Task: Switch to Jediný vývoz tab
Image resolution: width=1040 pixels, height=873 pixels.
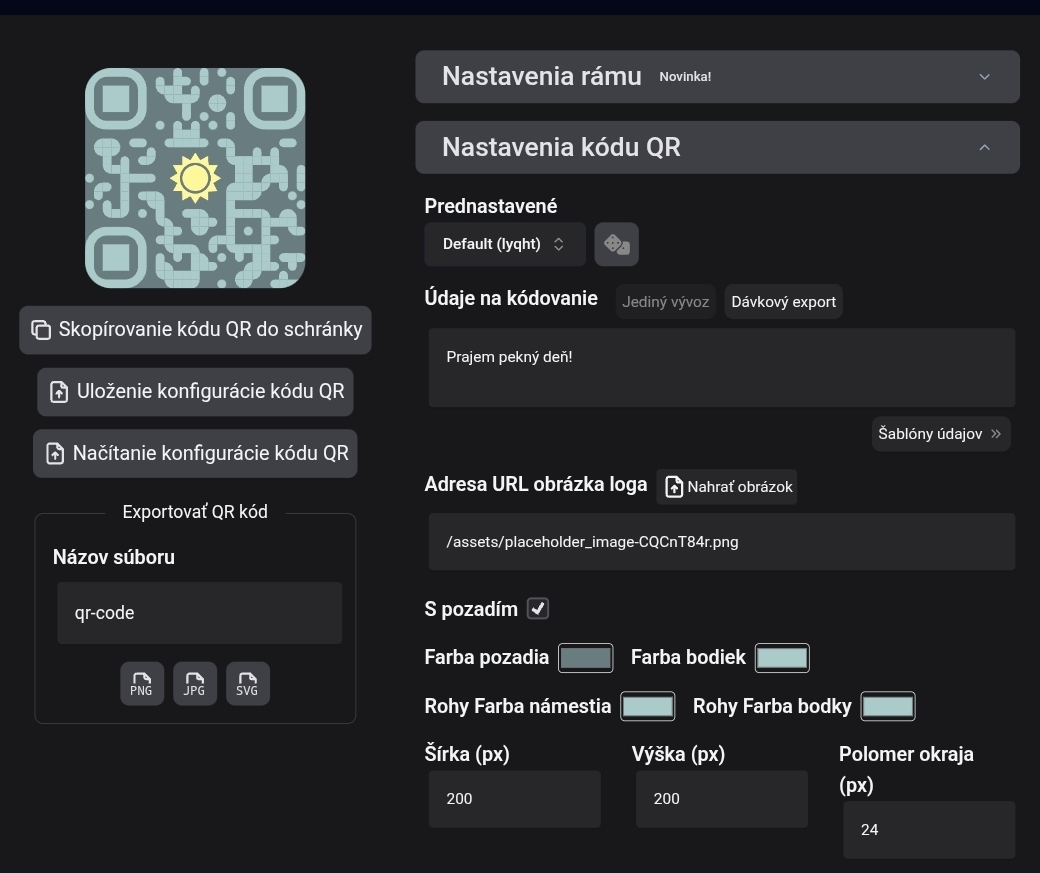Action: coord(665,302)
